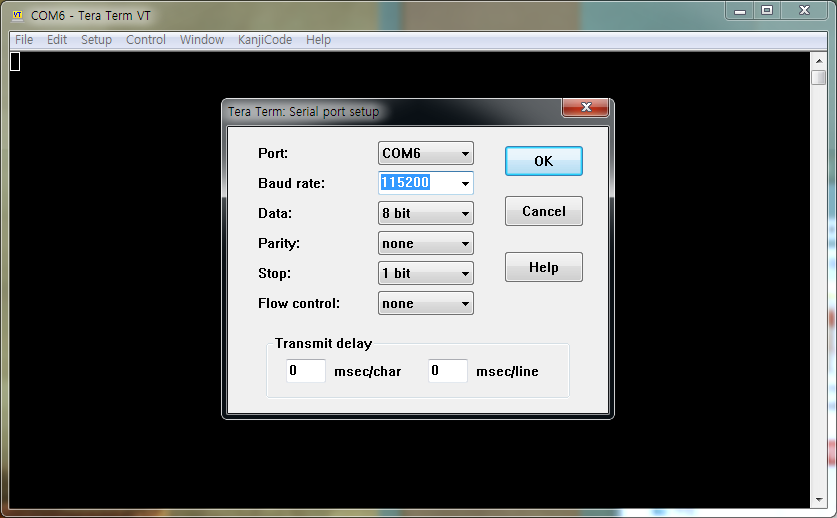Close the Serial port setup dialog

point(586,107)
